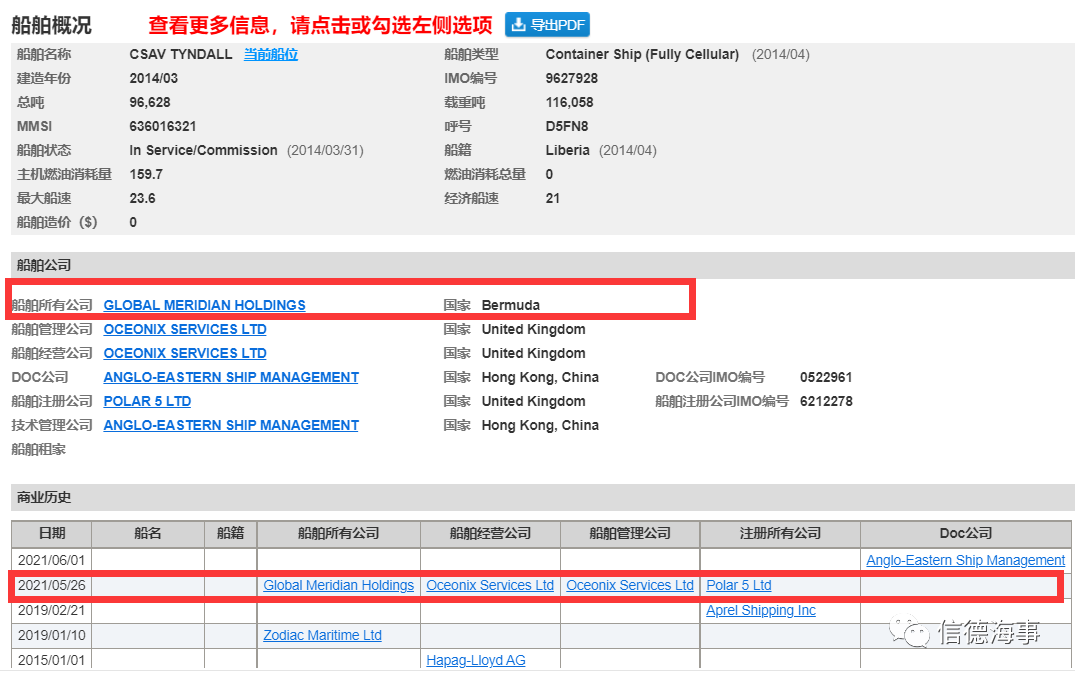Click the download icon in 导出PDF button
The height and width of the screenshot is (679, 1075).
(x=519, y=25)
